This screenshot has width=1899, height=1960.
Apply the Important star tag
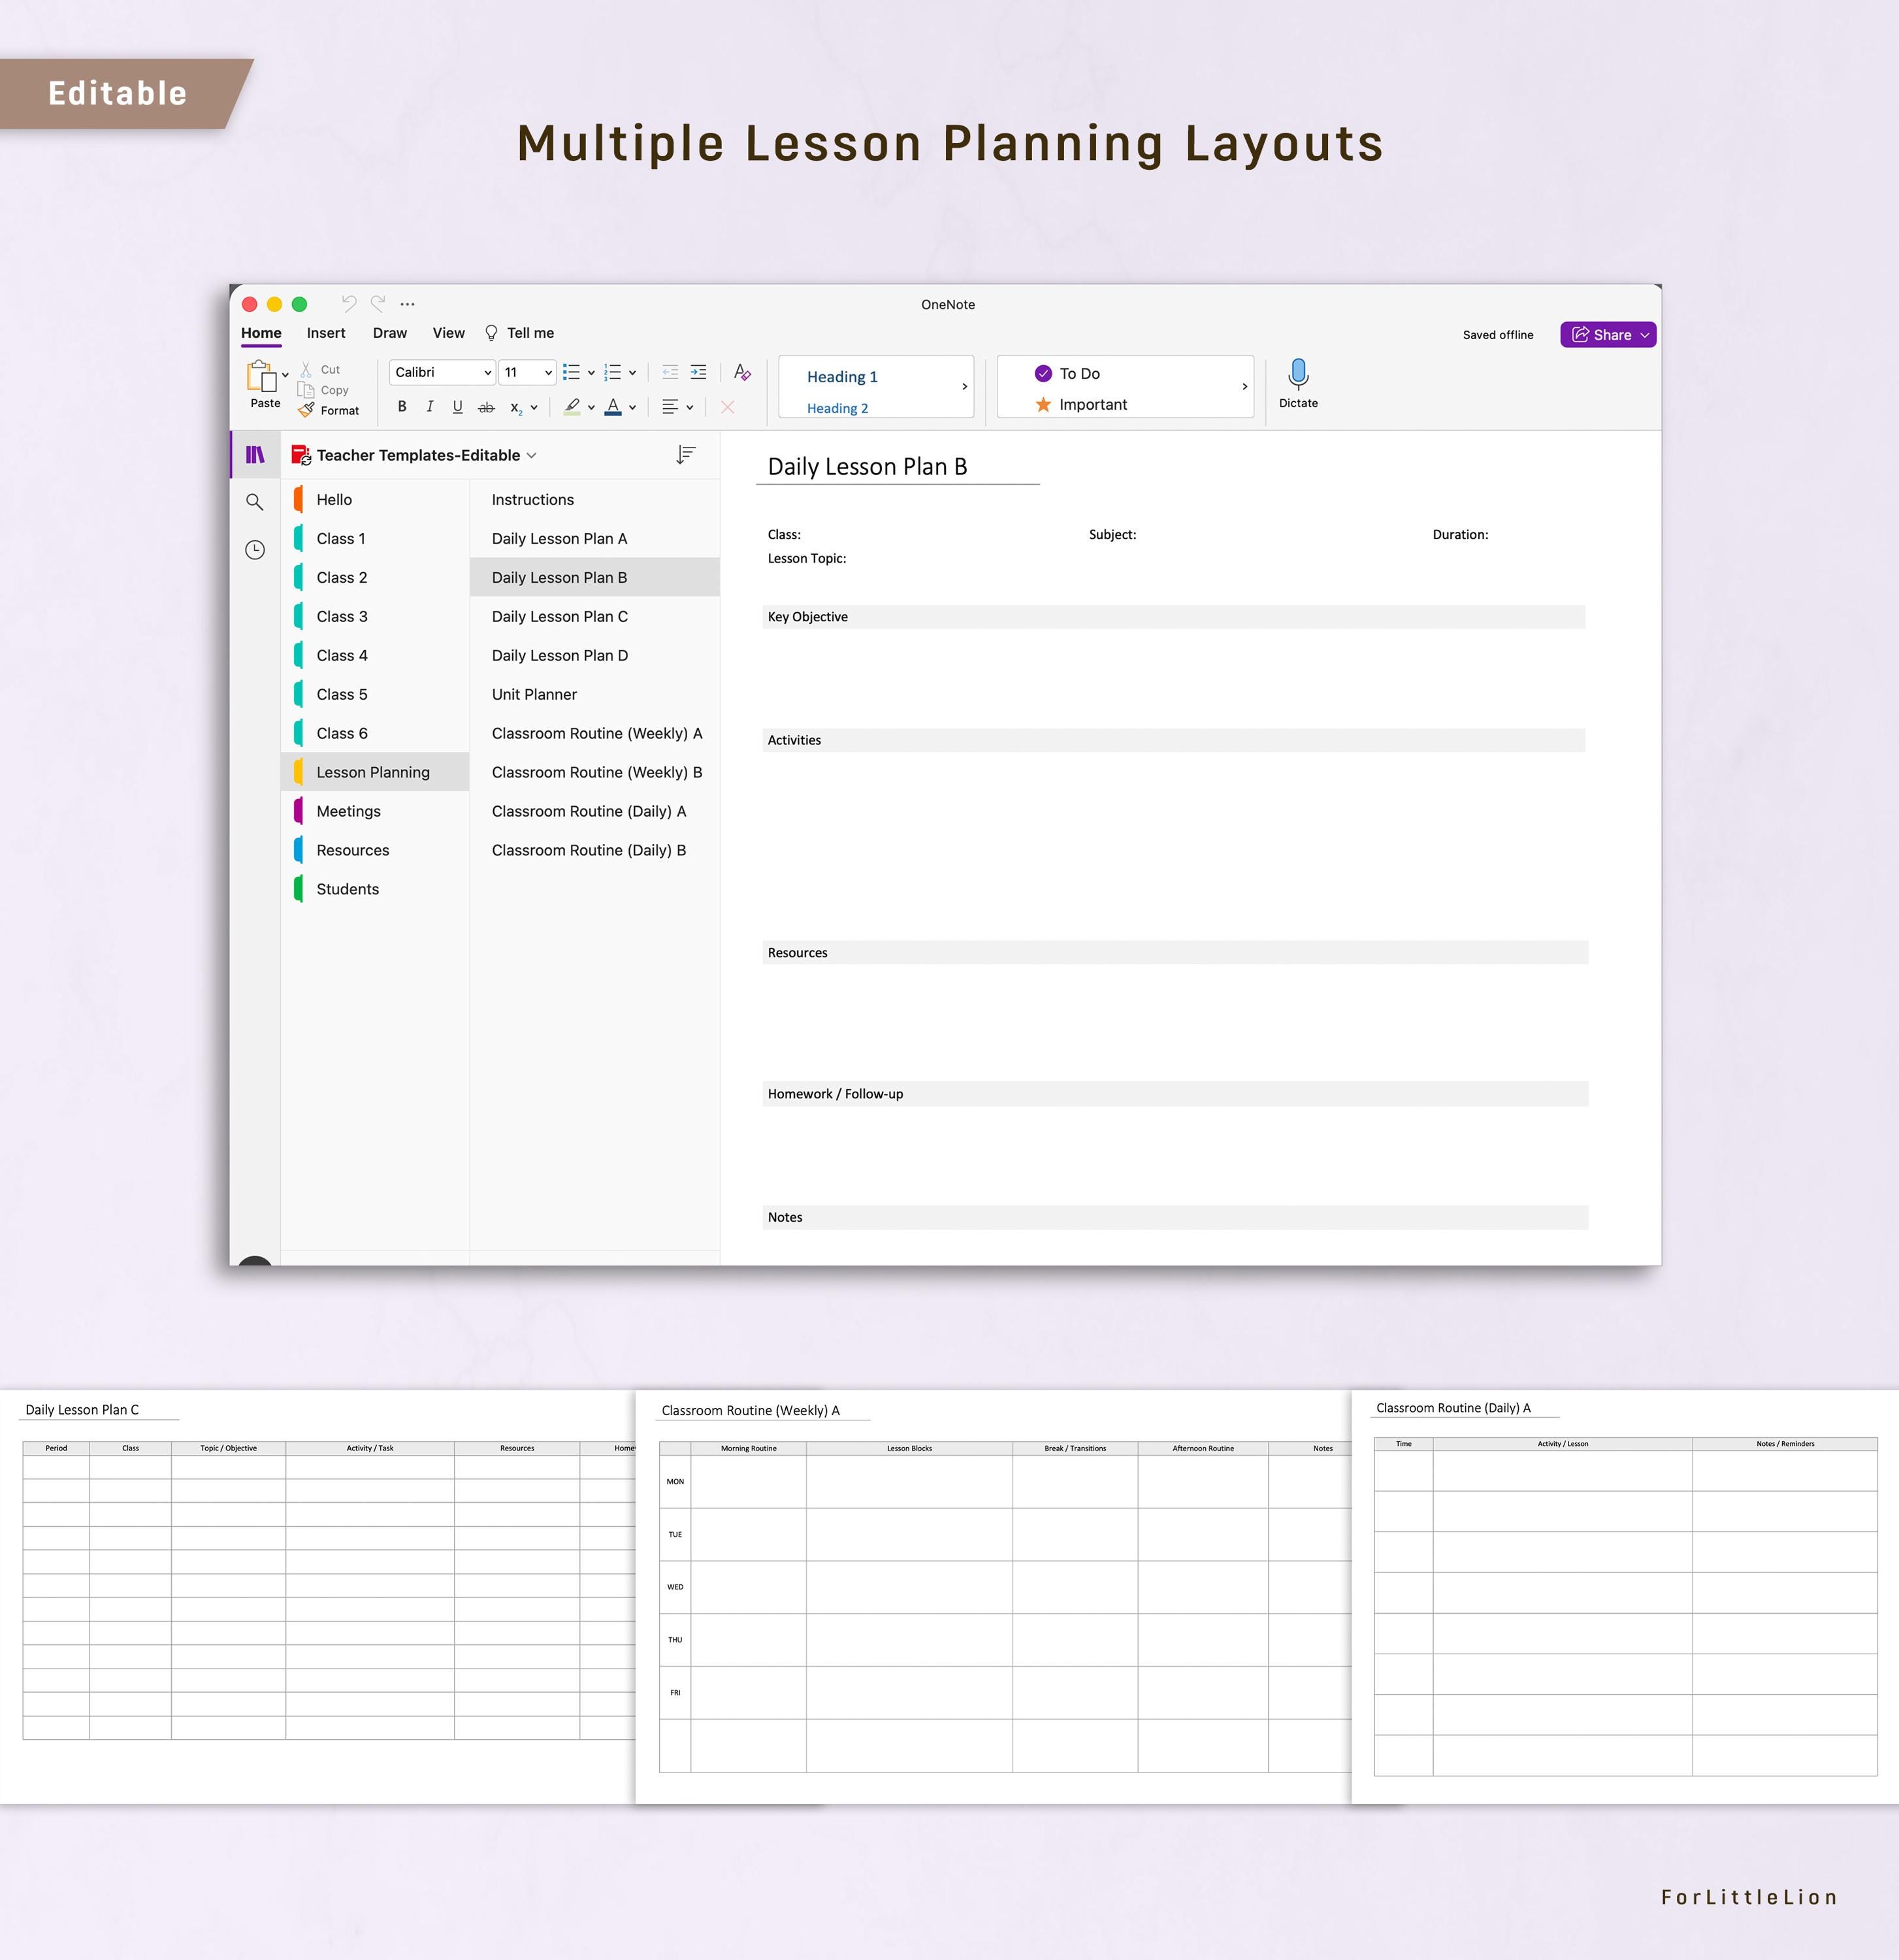[x=1081, y=404]
